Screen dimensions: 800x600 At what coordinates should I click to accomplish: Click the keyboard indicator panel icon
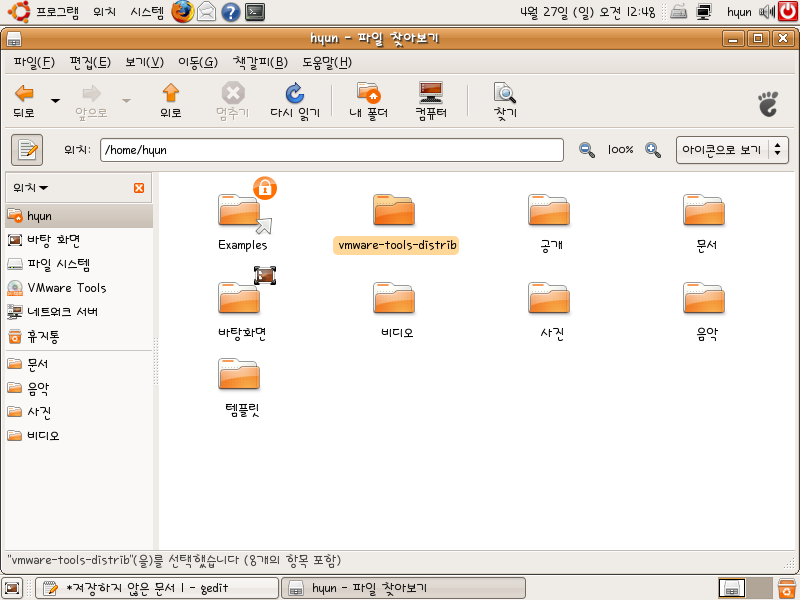point(678,12)
